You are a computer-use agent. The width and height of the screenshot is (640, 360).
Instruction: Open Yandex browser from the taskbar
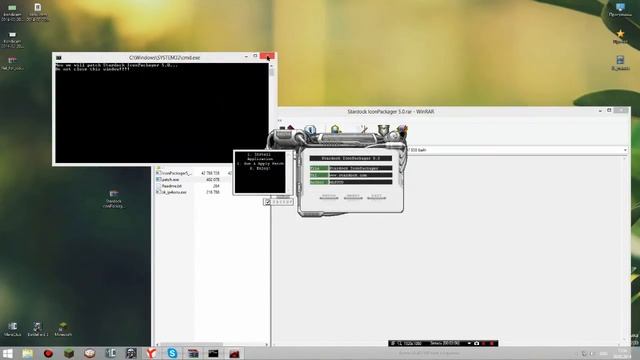click(x=151, y=353)
